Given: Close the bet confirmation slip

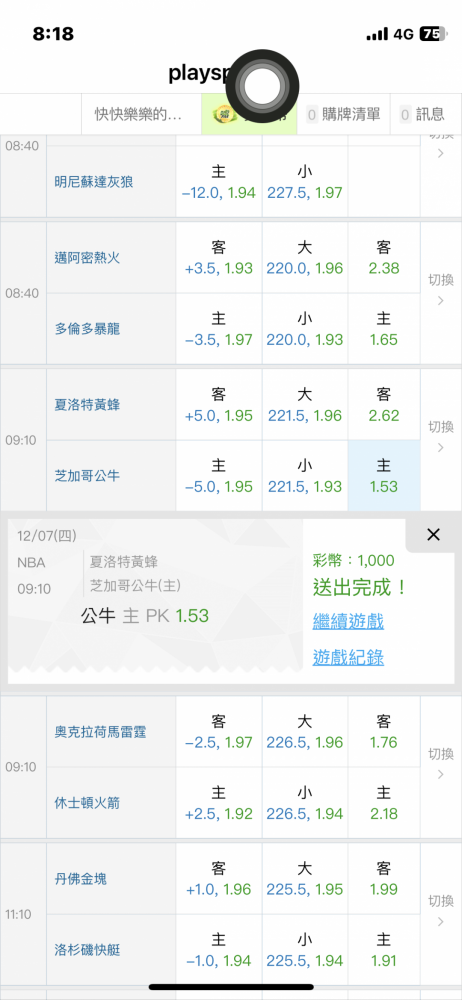Looking at the screenshot, I should 433,535.
